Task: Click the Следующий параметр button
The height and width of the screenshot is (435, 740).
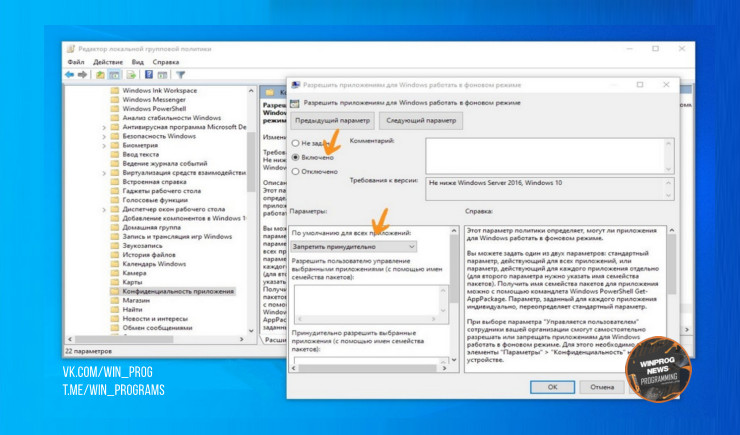Action: [x=421, y=121]
